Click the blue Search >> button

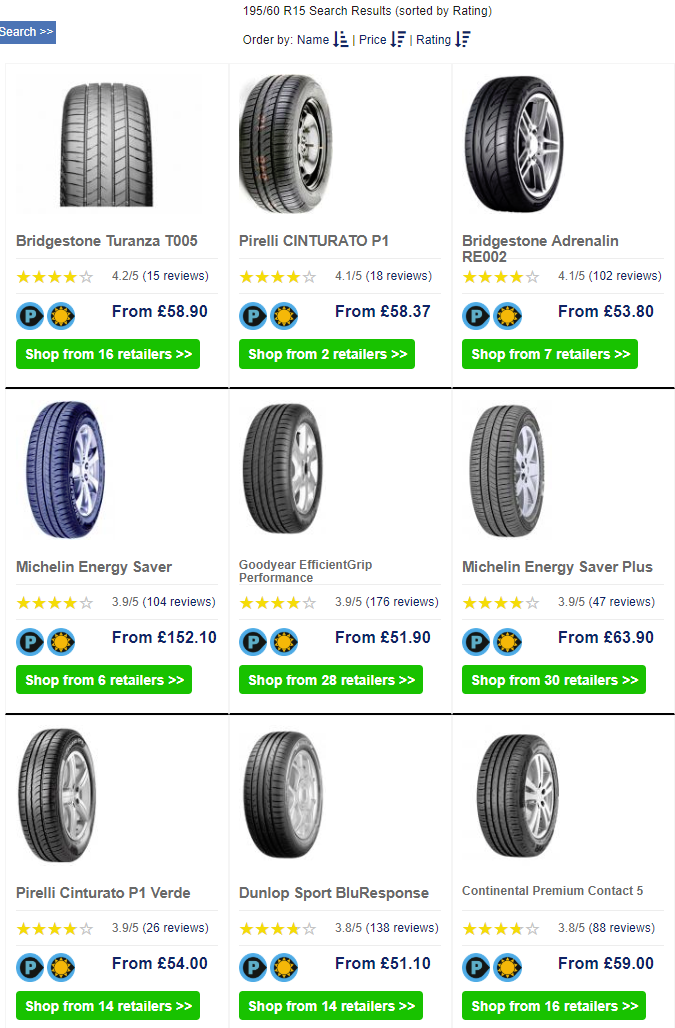click(x=27, y=32)
